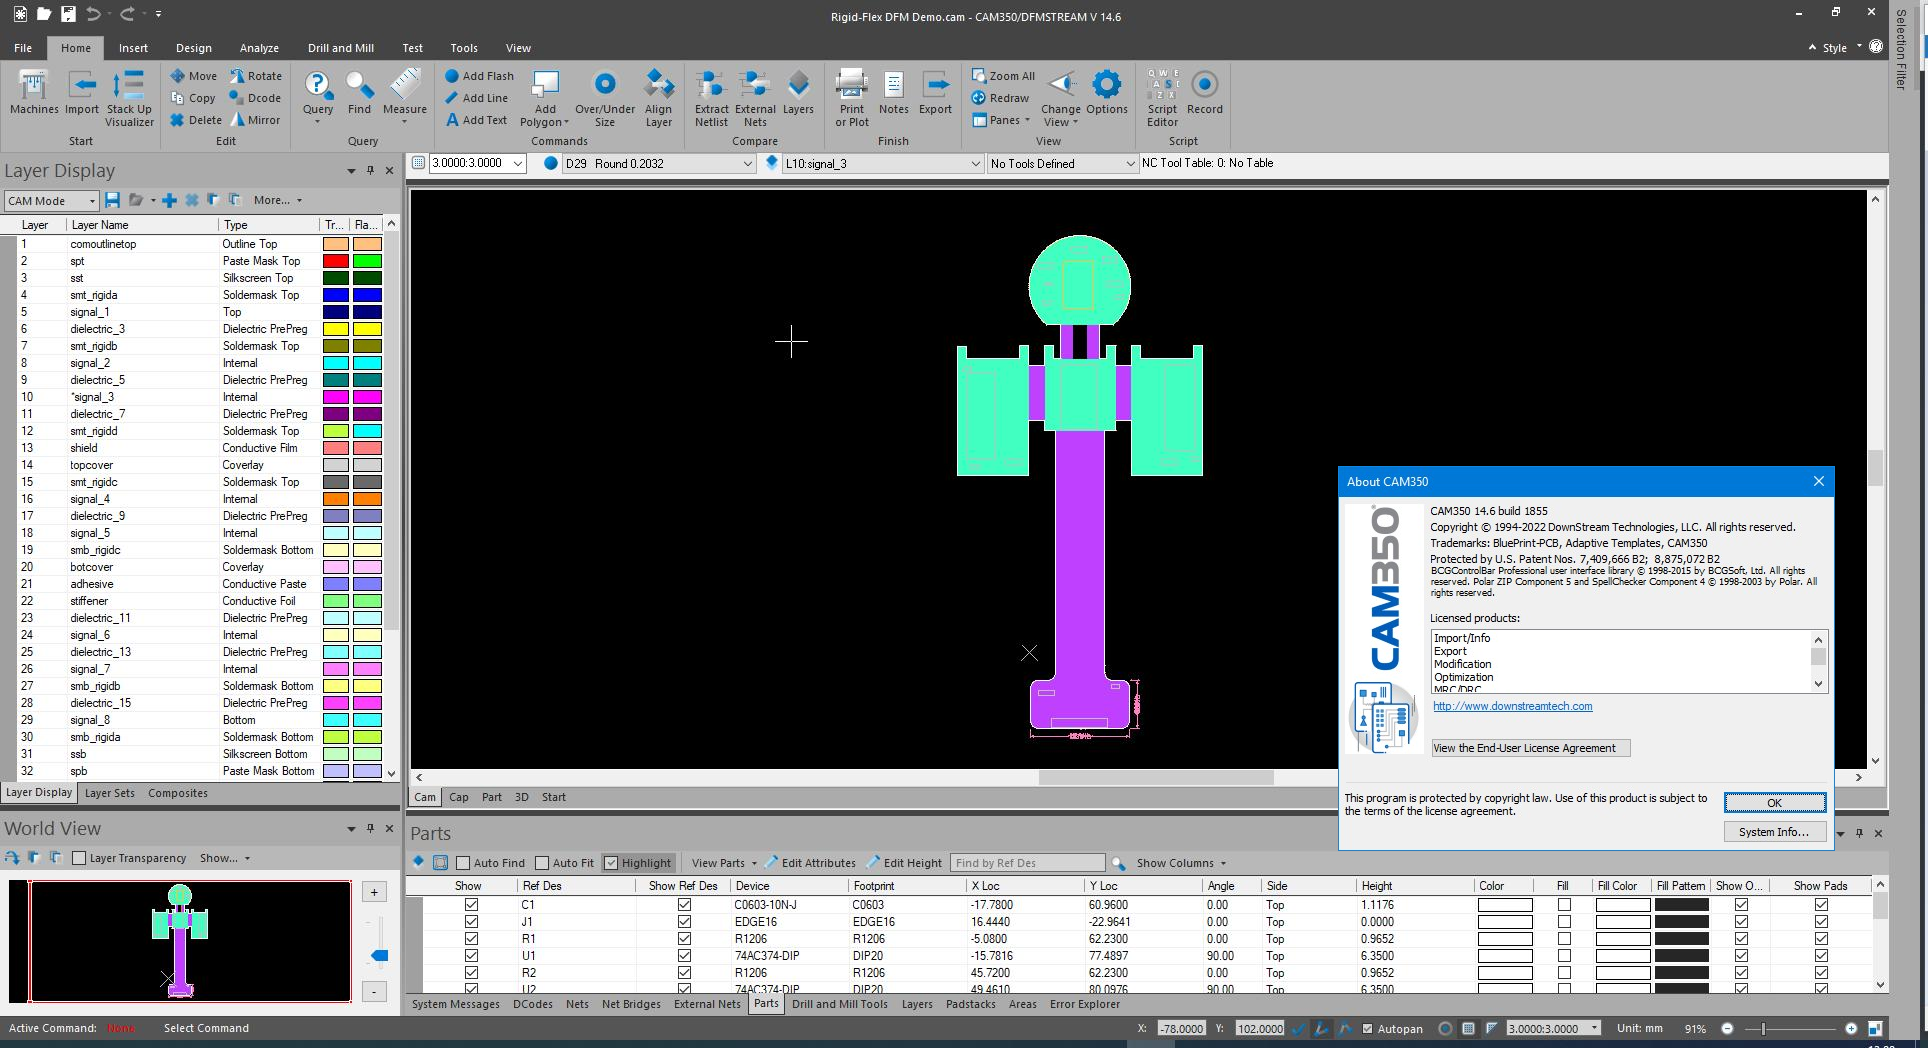Open the downstreamtech.com link
1928x1048 pixels.
coord(1512,706)
